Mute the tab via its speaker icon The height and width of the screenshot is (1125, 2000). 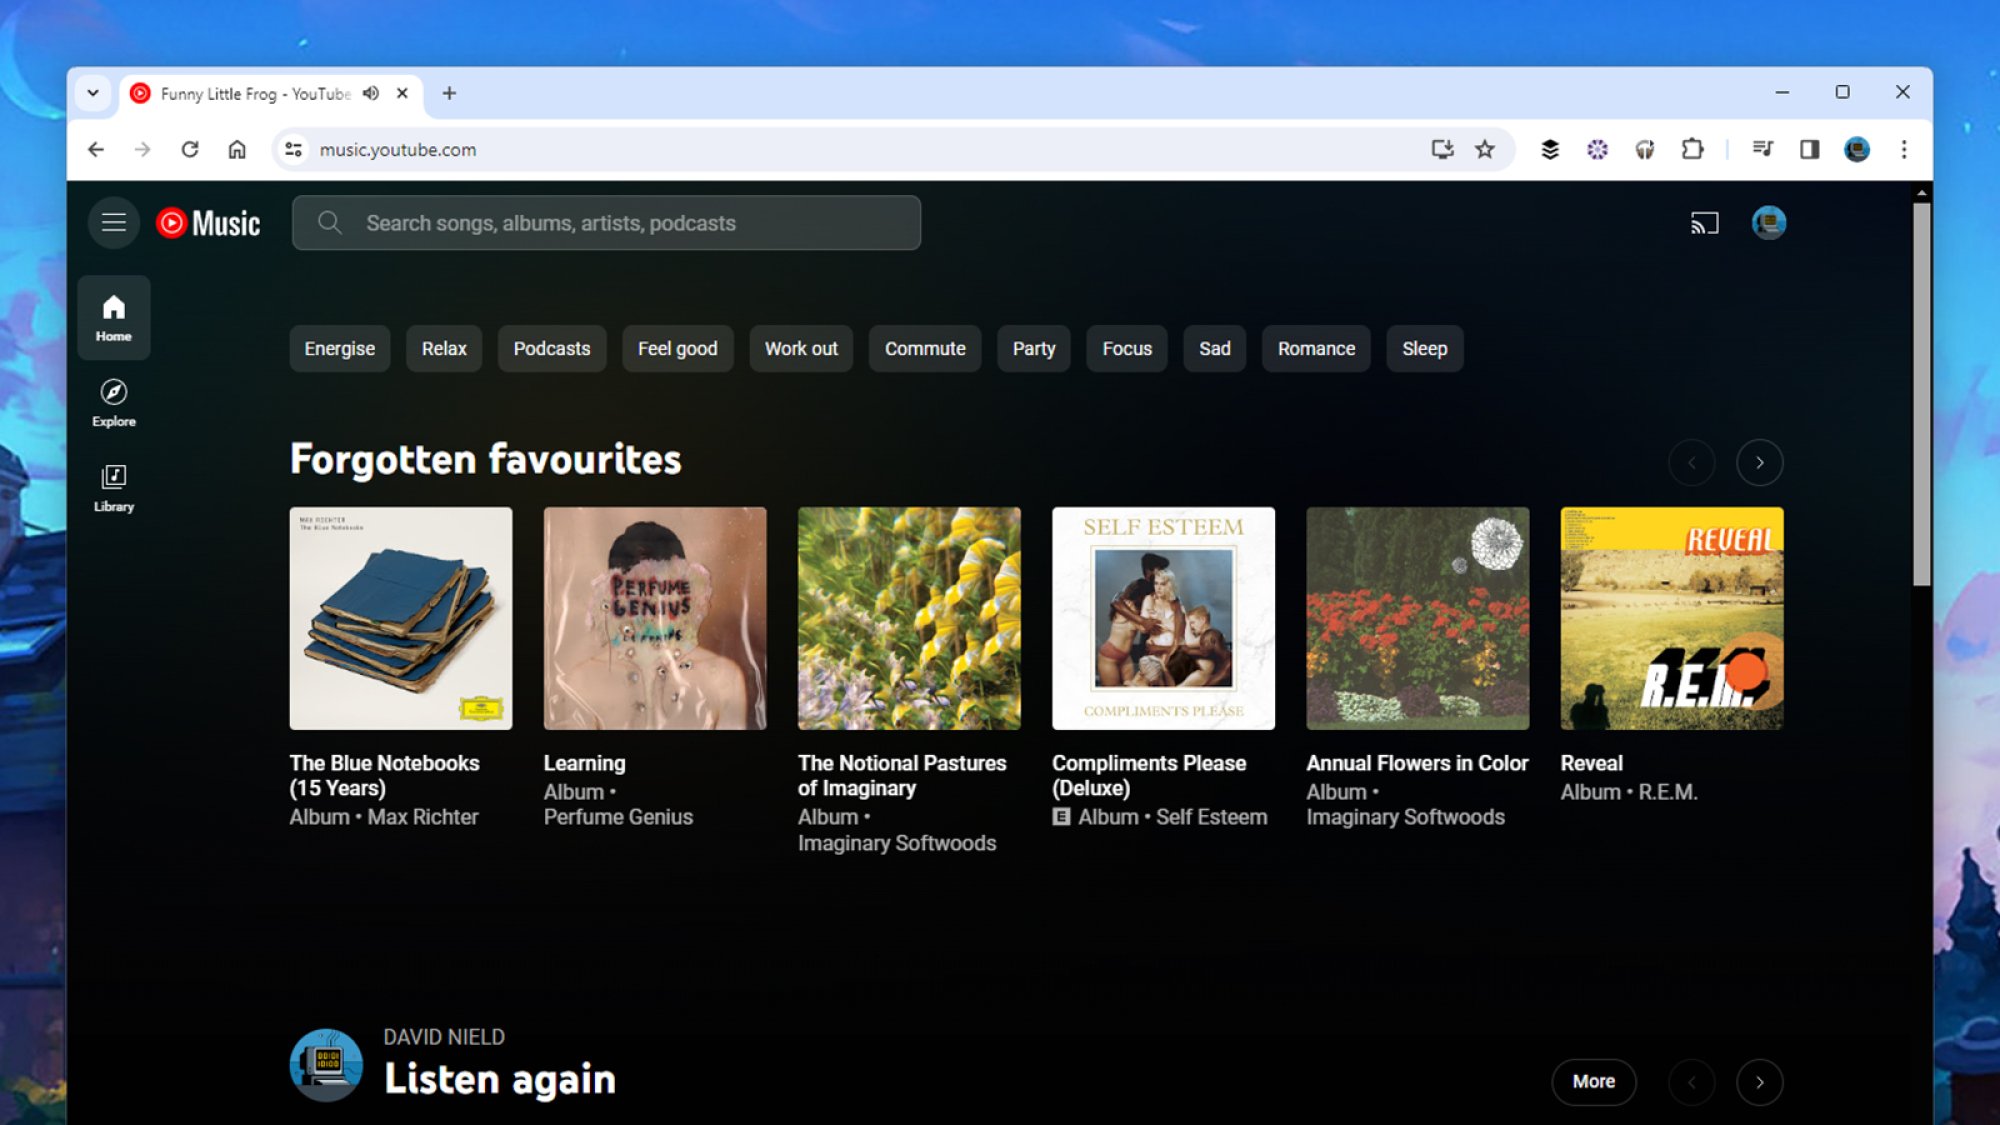[x=371, y=93]
